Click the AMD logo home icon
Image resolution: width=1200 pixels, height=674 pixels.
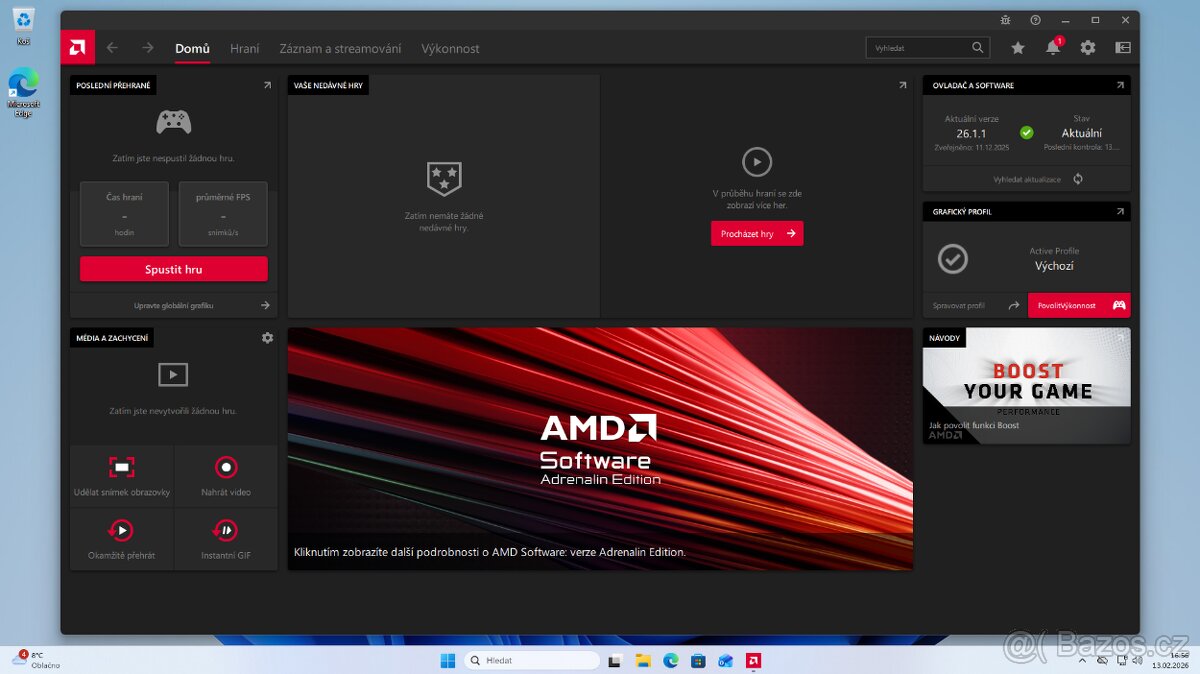tap(78, 47)
